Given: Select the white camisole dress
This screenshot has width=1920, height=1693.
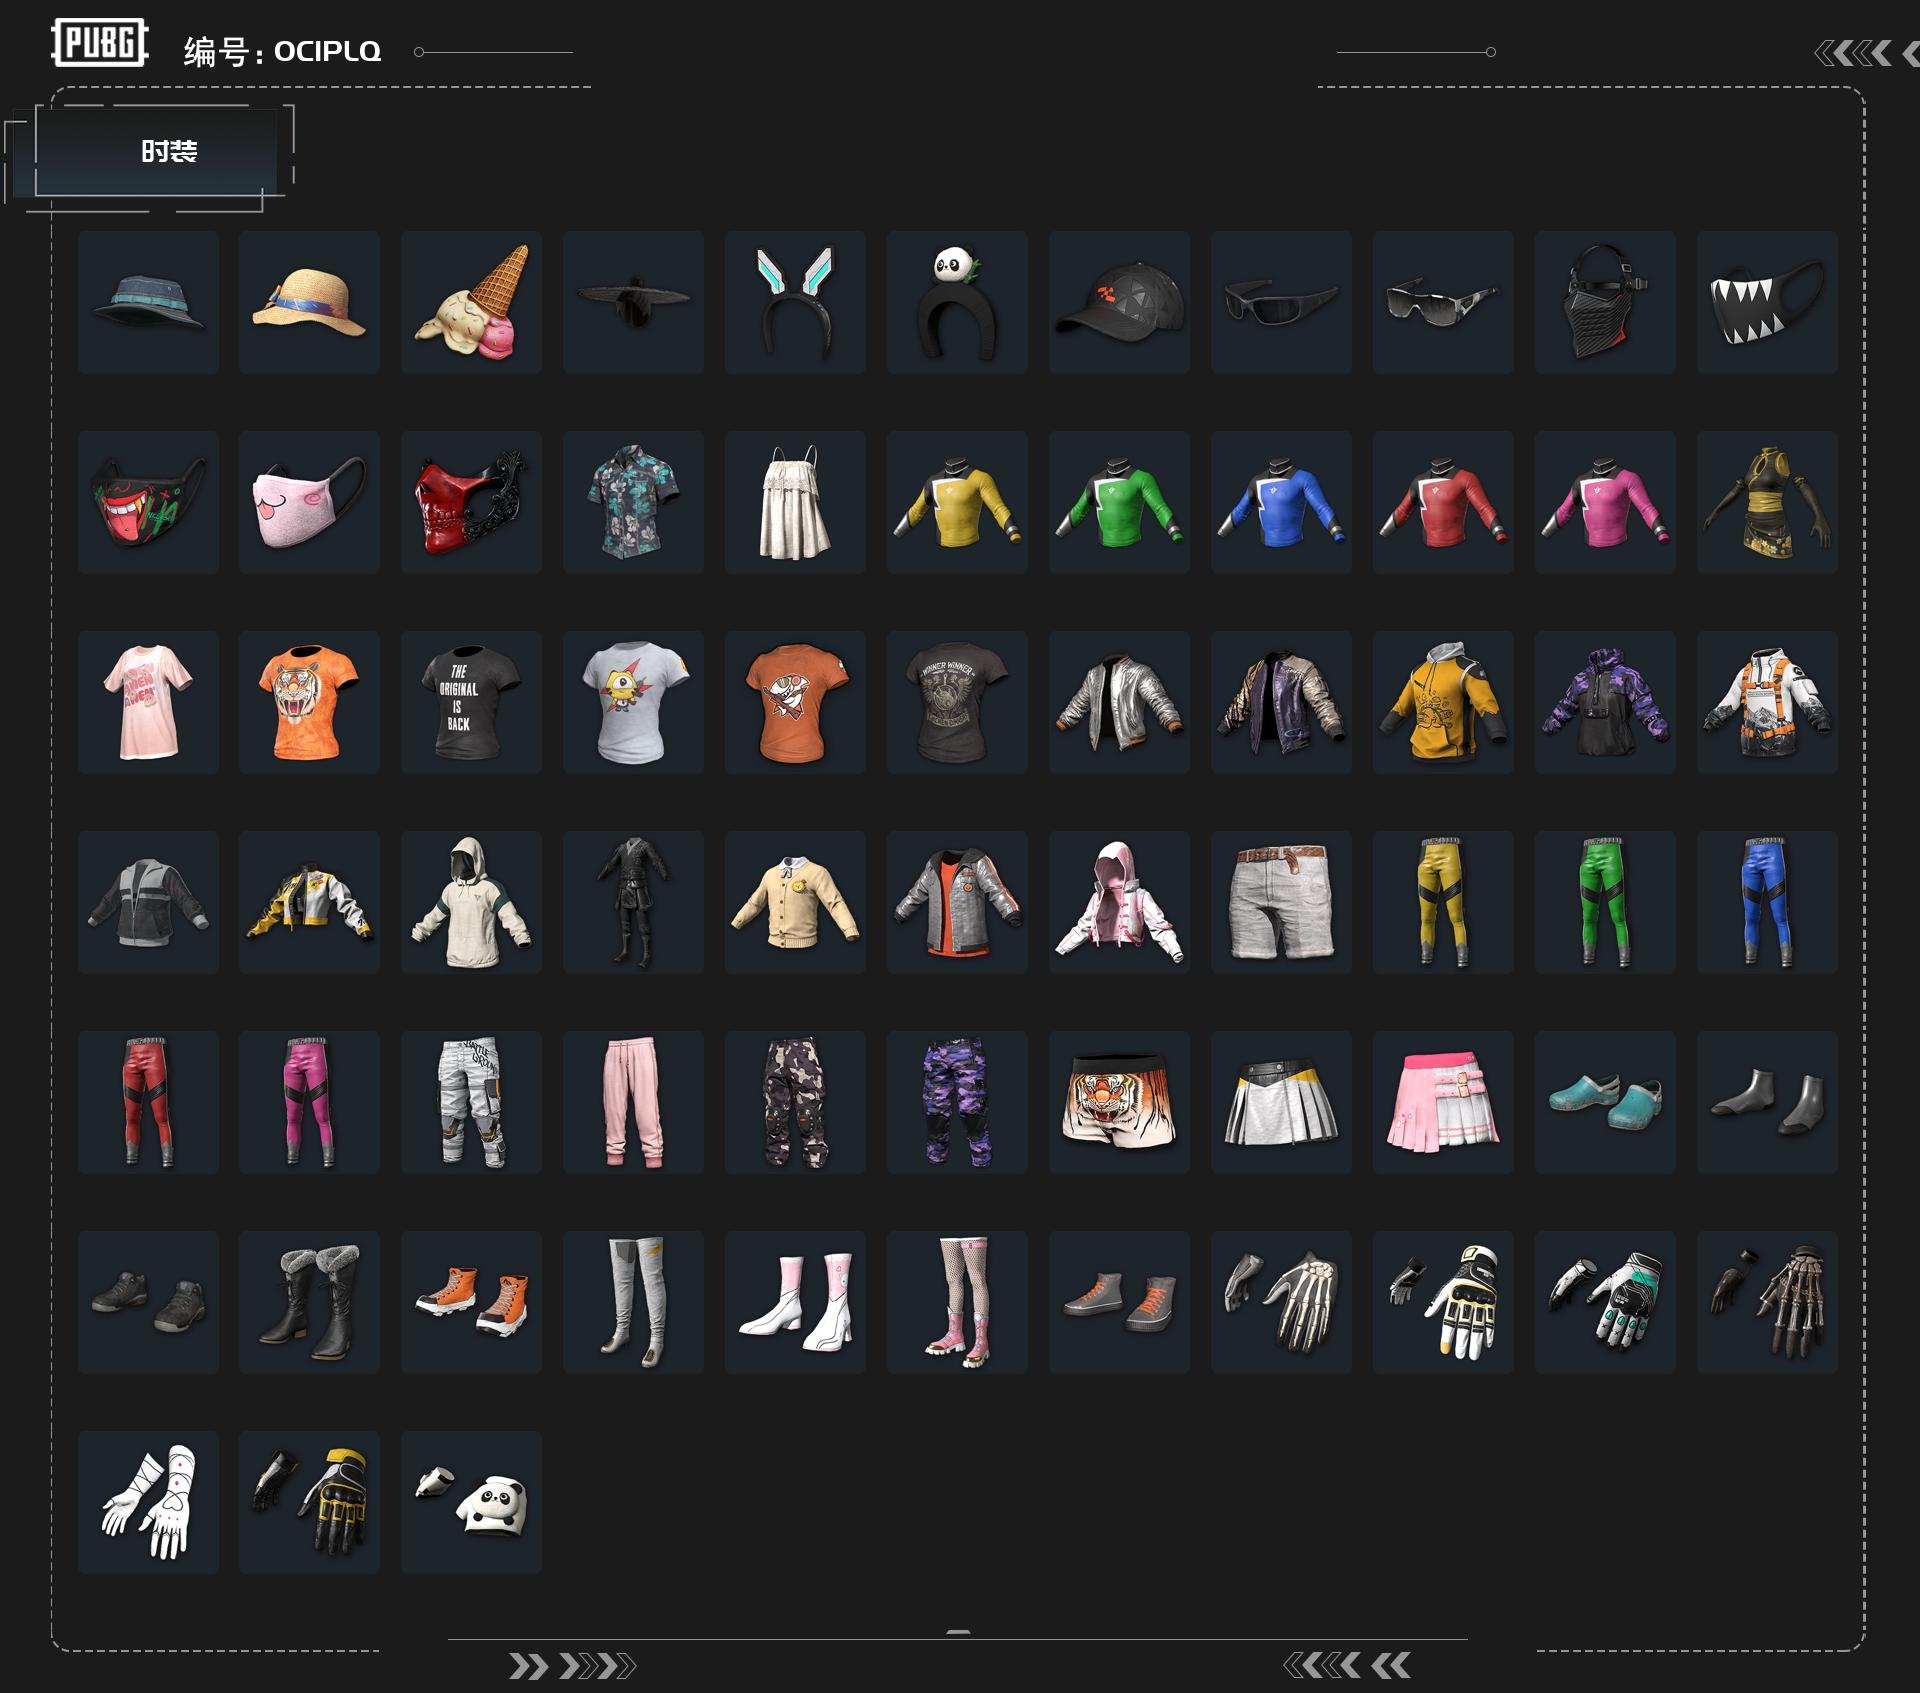Looking at the screenshot, I should [x=795, y=502].
